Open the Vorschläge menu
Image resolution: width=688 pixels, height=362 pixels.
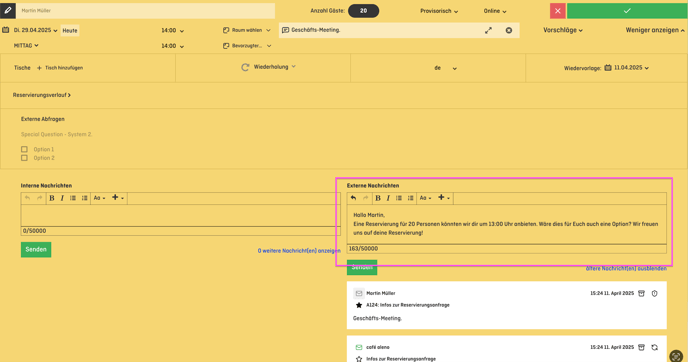(x=563, y=30)
